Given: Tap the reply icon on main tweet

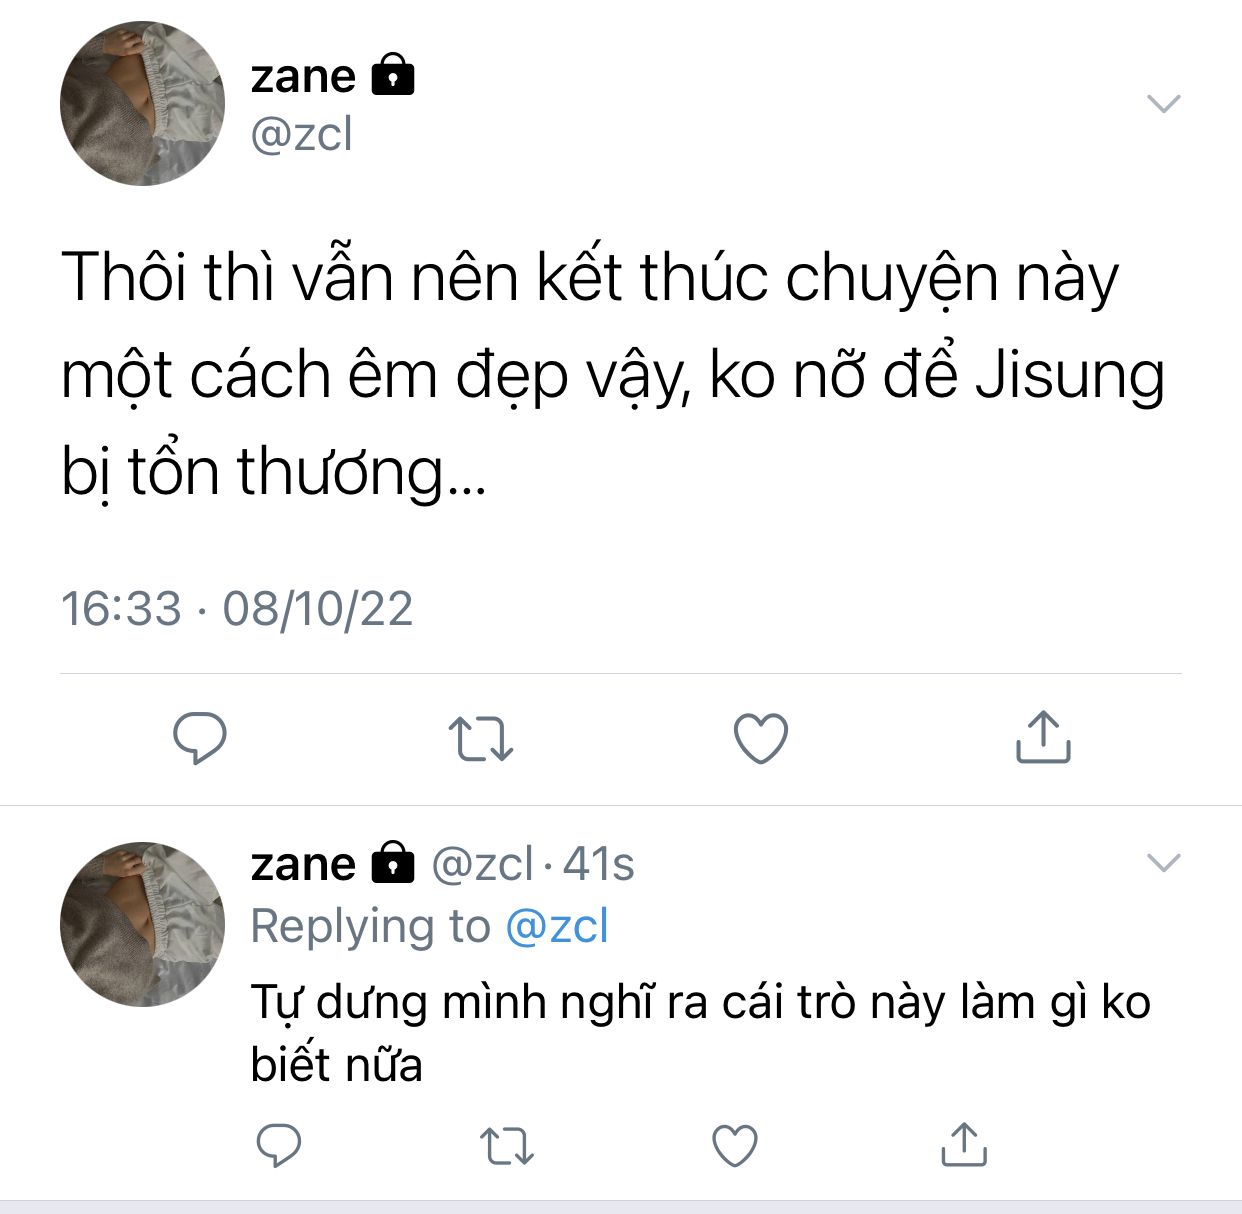Looking at the screenshot, I should (x=200, y=739).
